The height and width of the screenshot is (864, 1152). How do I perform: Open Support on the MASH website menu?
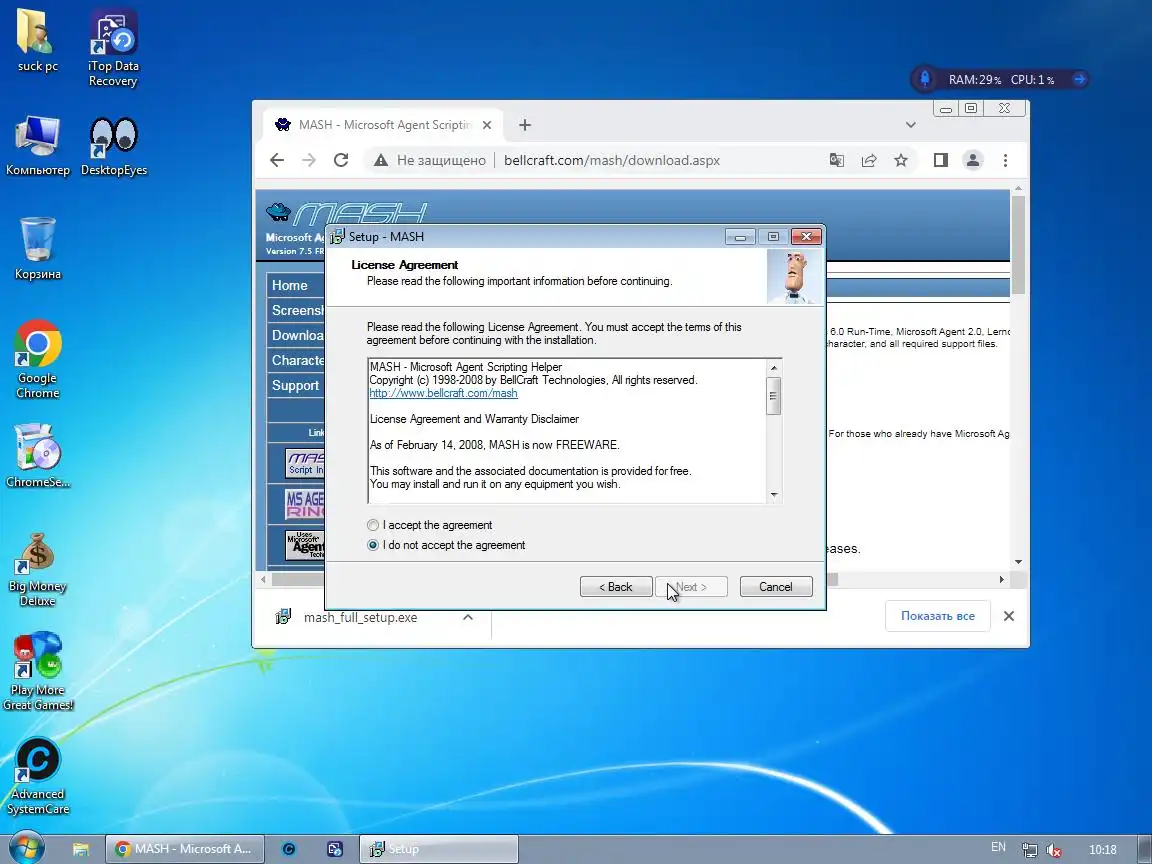pos(295,385)
